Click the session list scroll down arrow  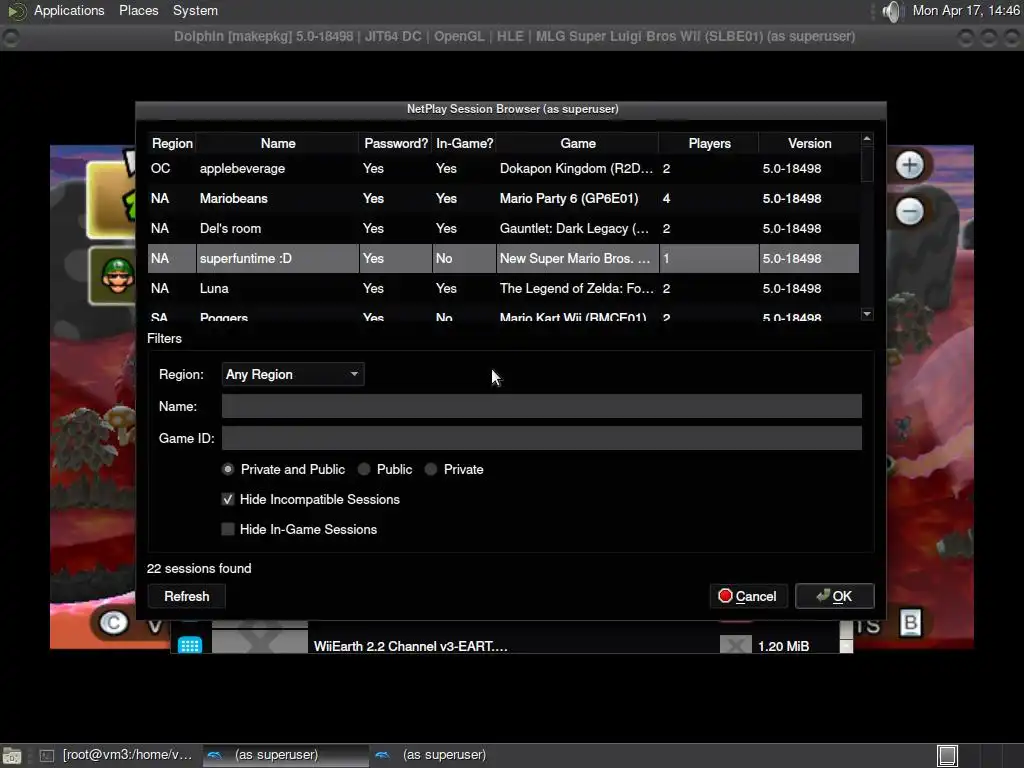pos(867,314)
